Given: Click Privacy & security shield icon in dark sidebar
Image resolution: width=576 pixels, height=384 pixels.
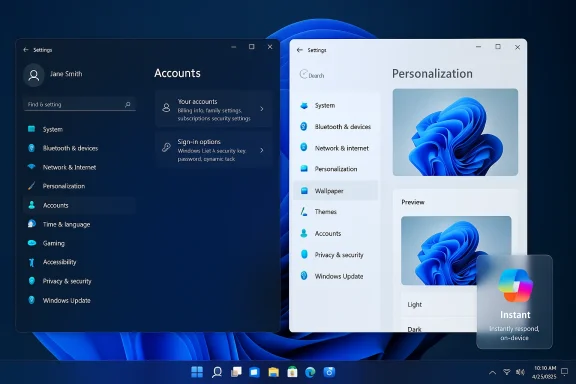Looking at the screenshot, I should pyautogui.click(x=32, y=281).
